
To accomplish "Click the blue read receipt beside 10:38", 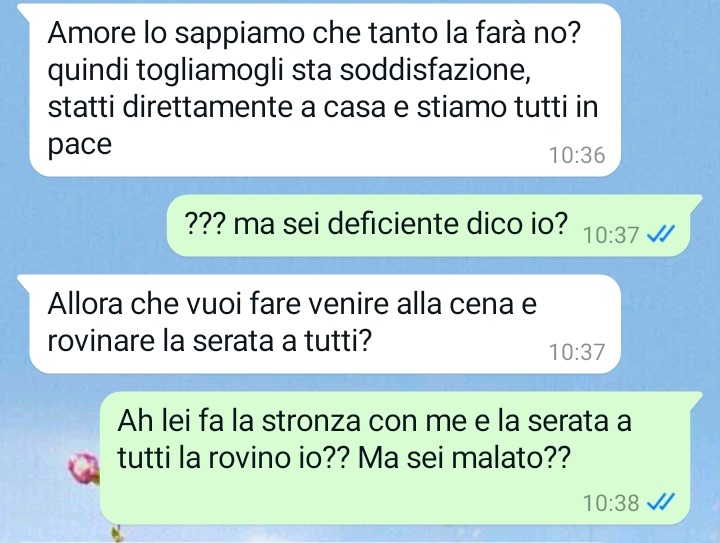I will pos(660,502).
